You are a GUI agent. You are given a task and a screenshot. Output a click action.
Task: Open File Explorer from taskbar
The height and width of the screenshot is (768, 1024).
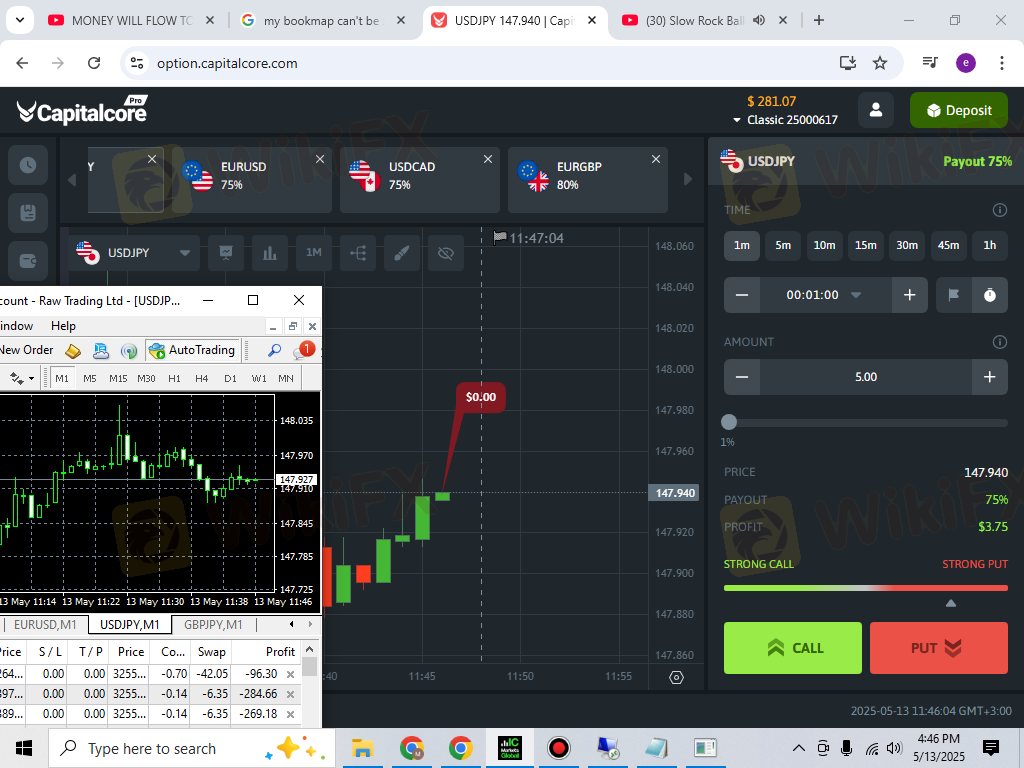pos(362,748)
